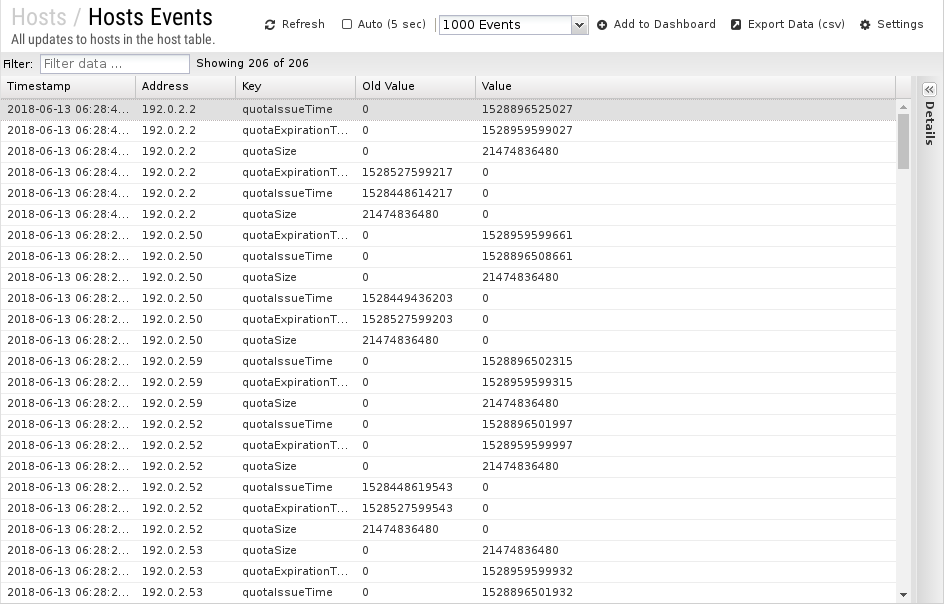Image resolution: width=944 pixels, height=604 pixels.
Task: Open the vertical Details side panel label
Action: (930, 123)
